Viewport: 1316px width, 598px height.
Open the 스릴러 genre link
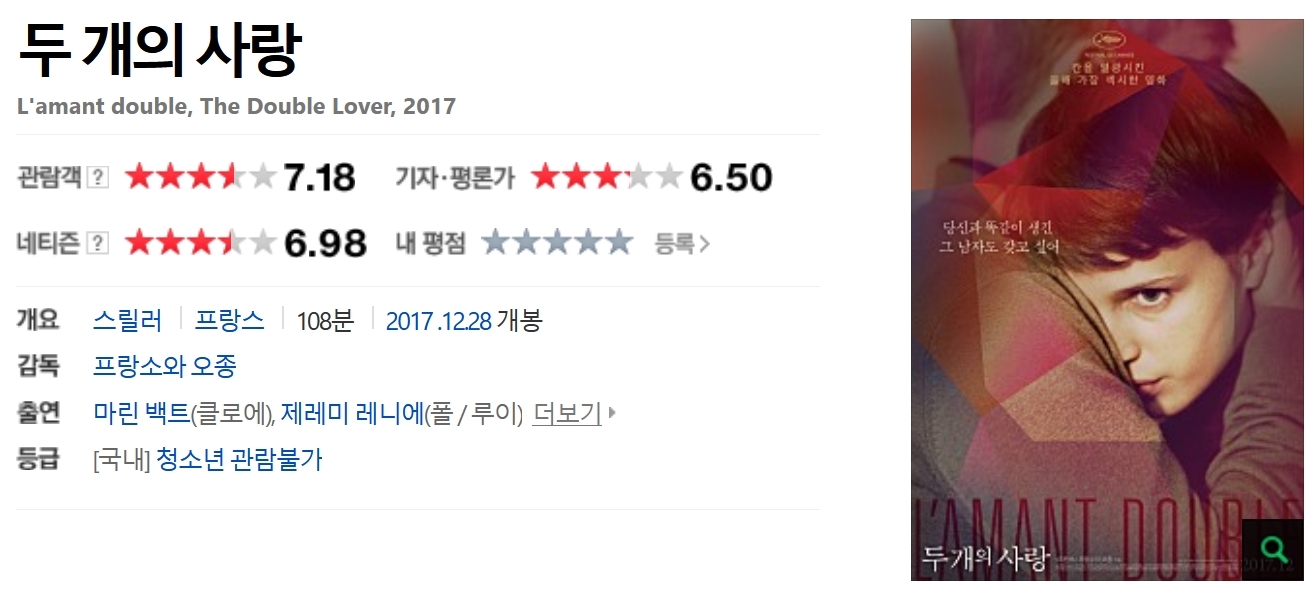click(127, 321)
